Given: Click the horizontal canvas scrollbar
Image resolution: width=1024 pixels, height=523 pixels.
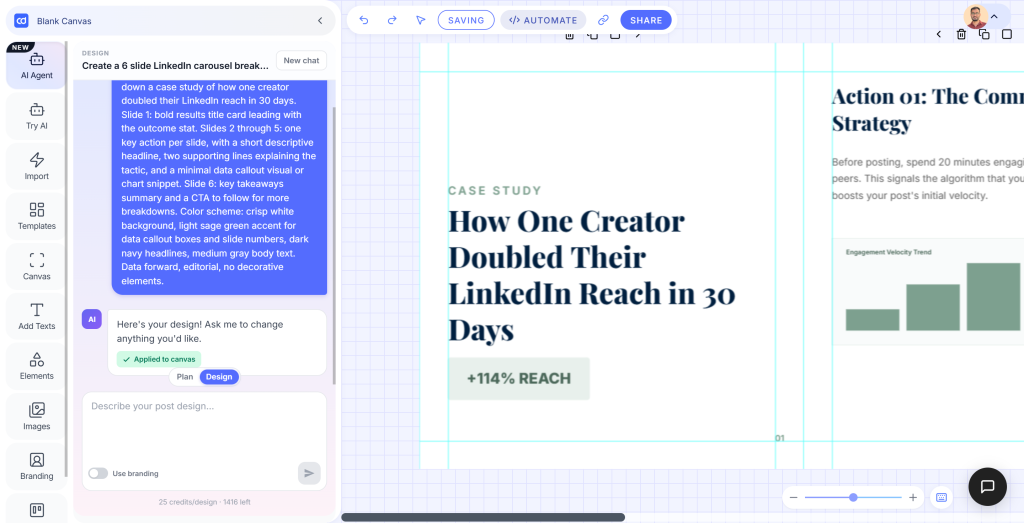Looking at the screenshot, I should (483, 517).
